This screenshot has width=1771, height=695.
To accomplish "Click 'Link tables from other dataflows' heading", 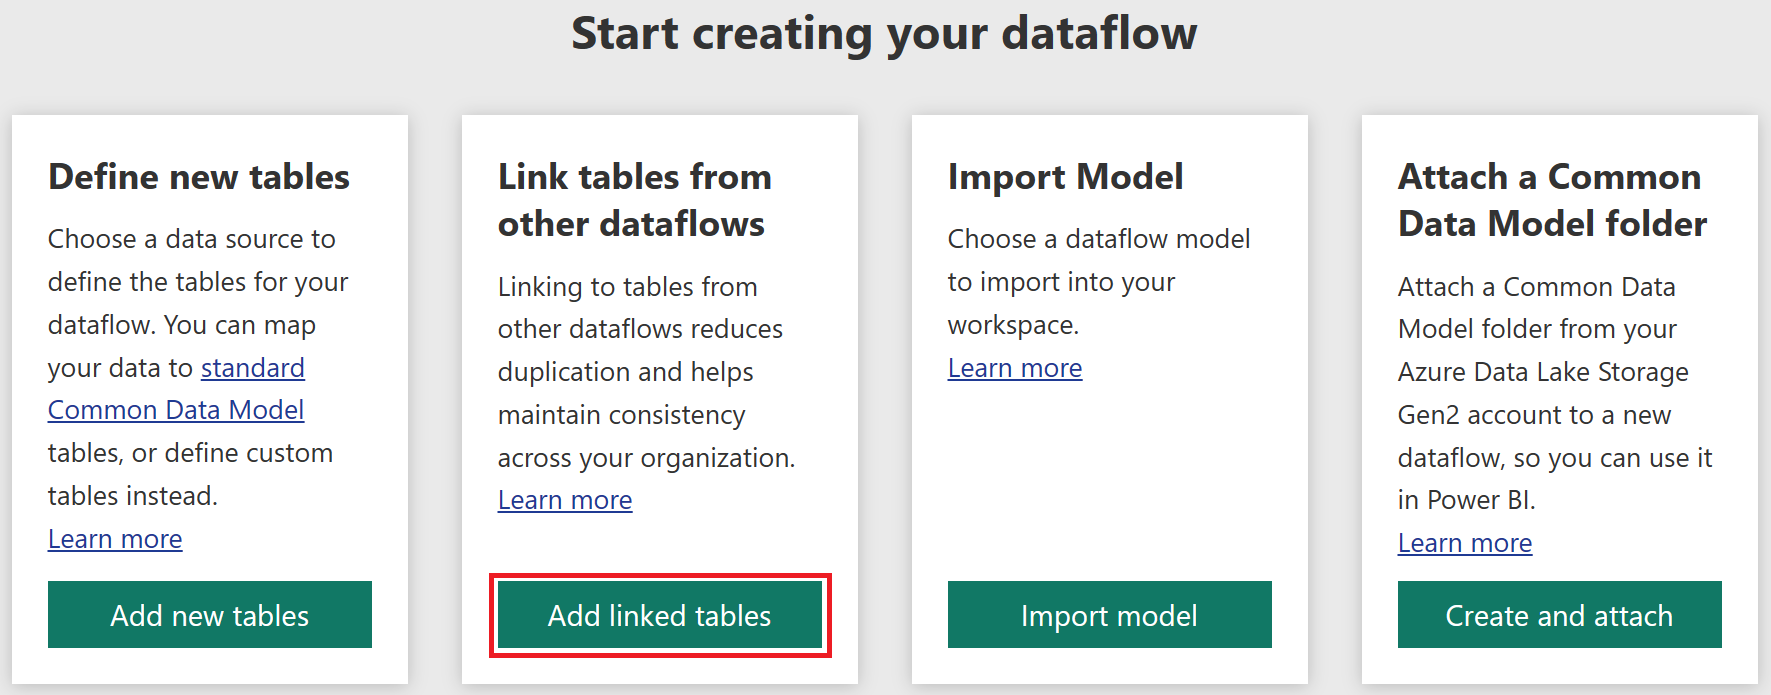I will [x=634, y=200].
